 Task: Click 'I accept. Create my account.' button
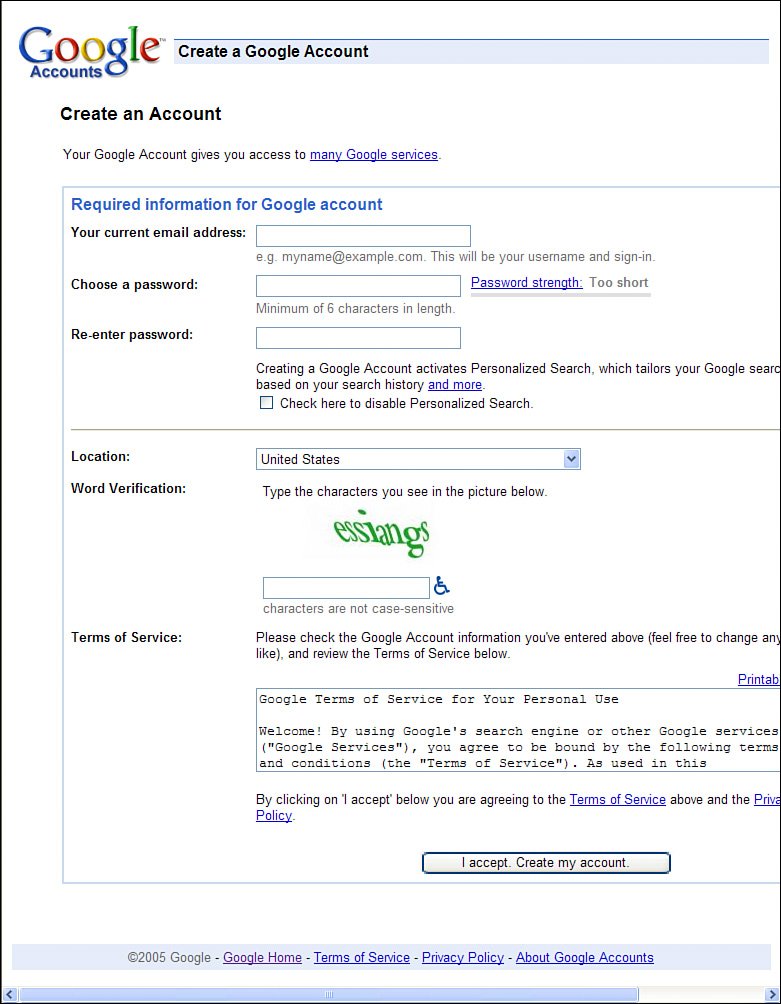(546, 862)
